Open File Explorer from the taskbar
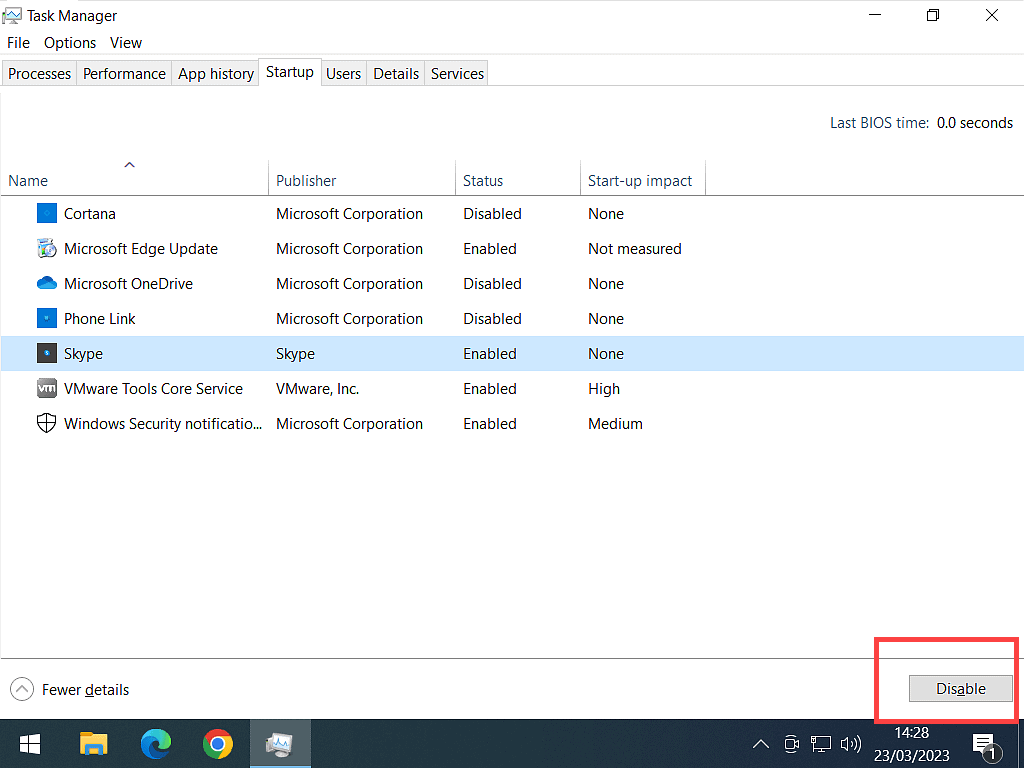The image size is (1024, 768). point(93,744)
